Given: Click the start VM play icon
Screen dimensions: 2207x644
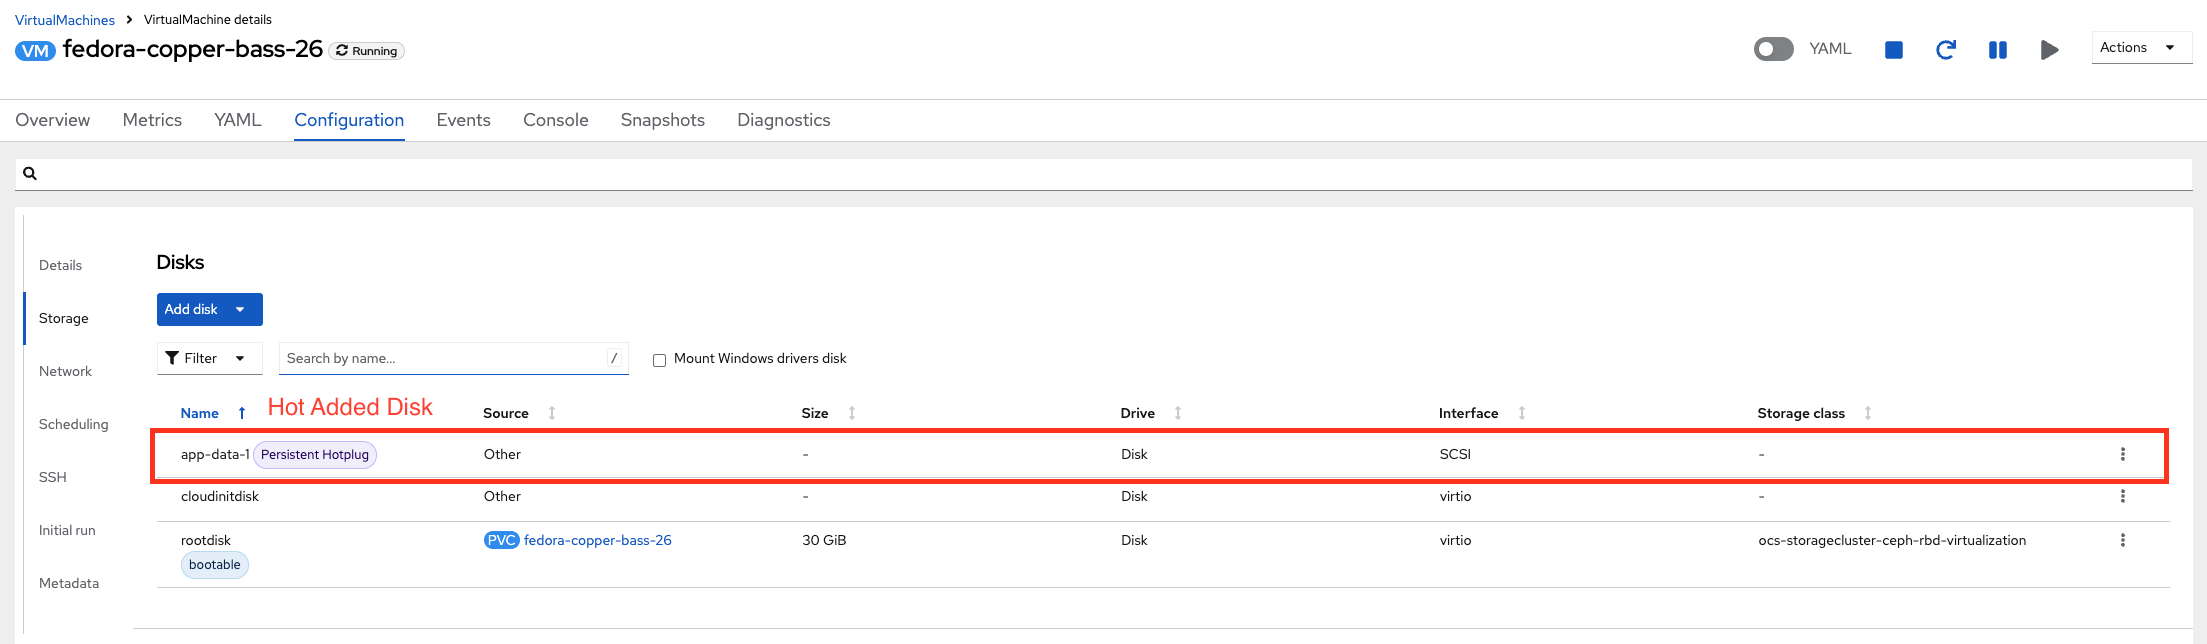Looking at the screenshot, I should pyautogui.click(x=2049, y=50).
